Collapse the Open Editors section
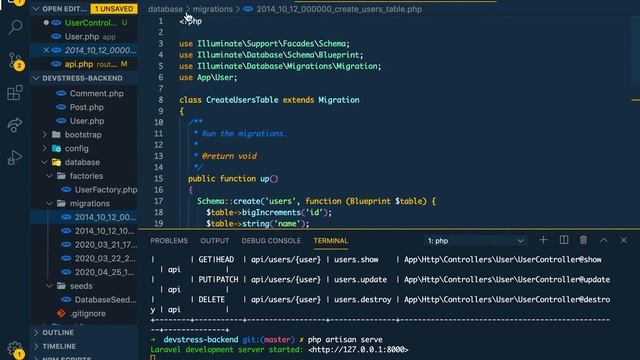This screenshot has height=360, width=640. (36, 9)
